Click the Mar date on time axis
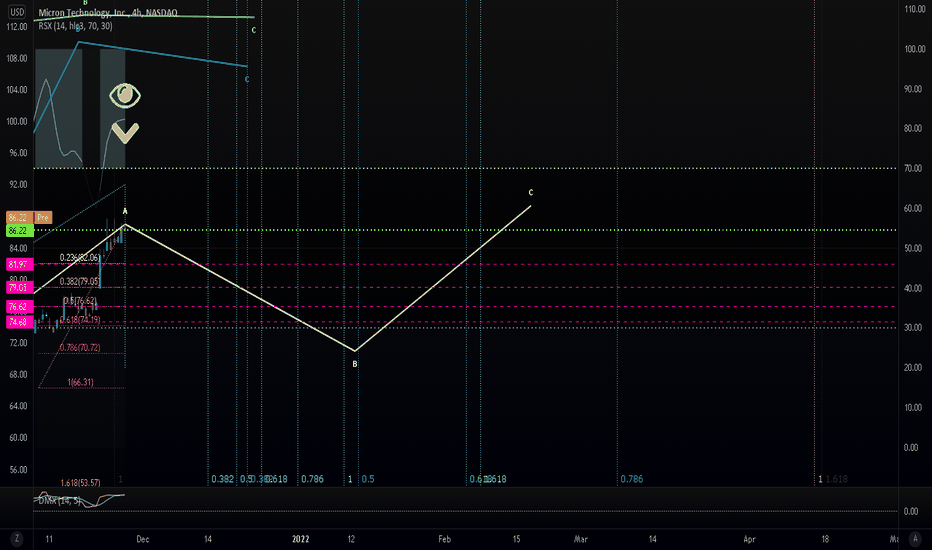Image resolution: width=932 pixels, height=550 pixels. click(x=581, y=539)
